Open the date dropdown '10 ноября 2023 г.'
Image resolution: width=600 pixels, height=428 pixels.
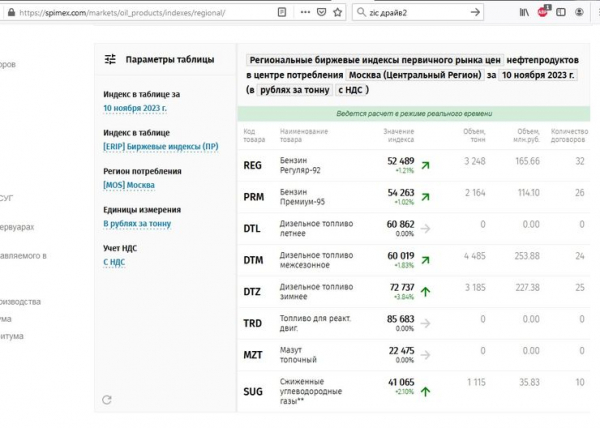tap(134, 108)
